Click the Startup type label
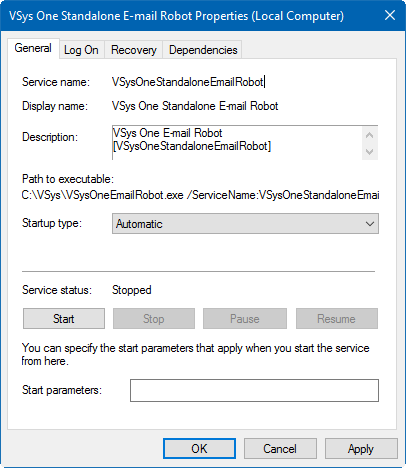 pos(52,223)
